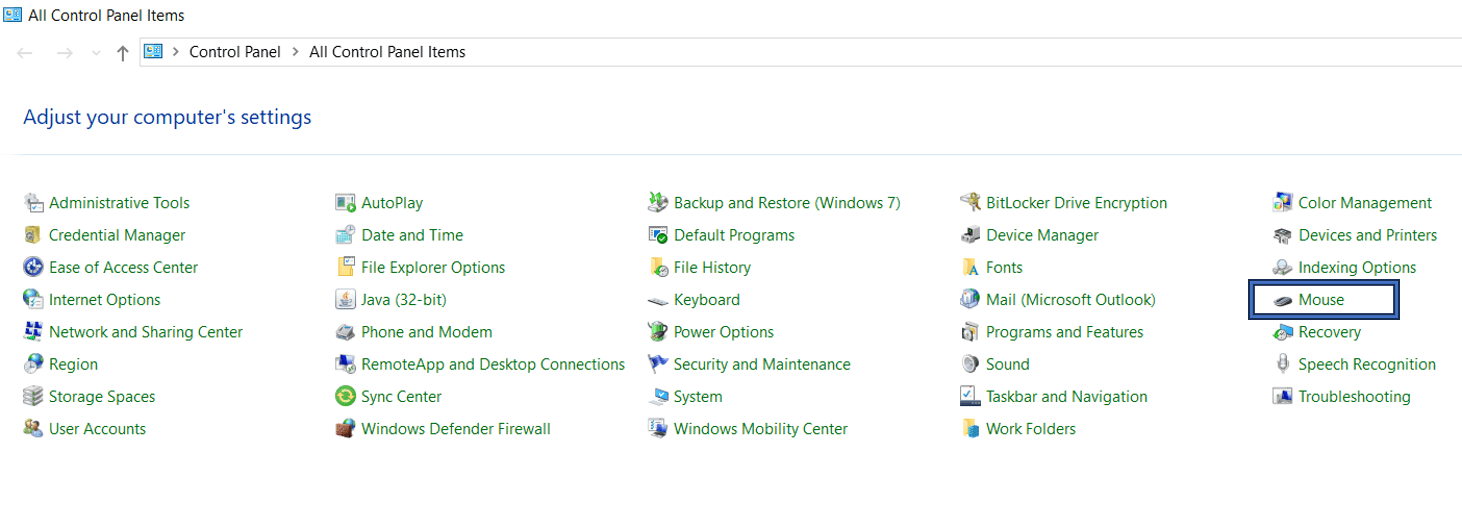The height and width of the screenshot is (516, 1462).
Task: Open the Devices and Printers icon
Action: pos(1282,235)
